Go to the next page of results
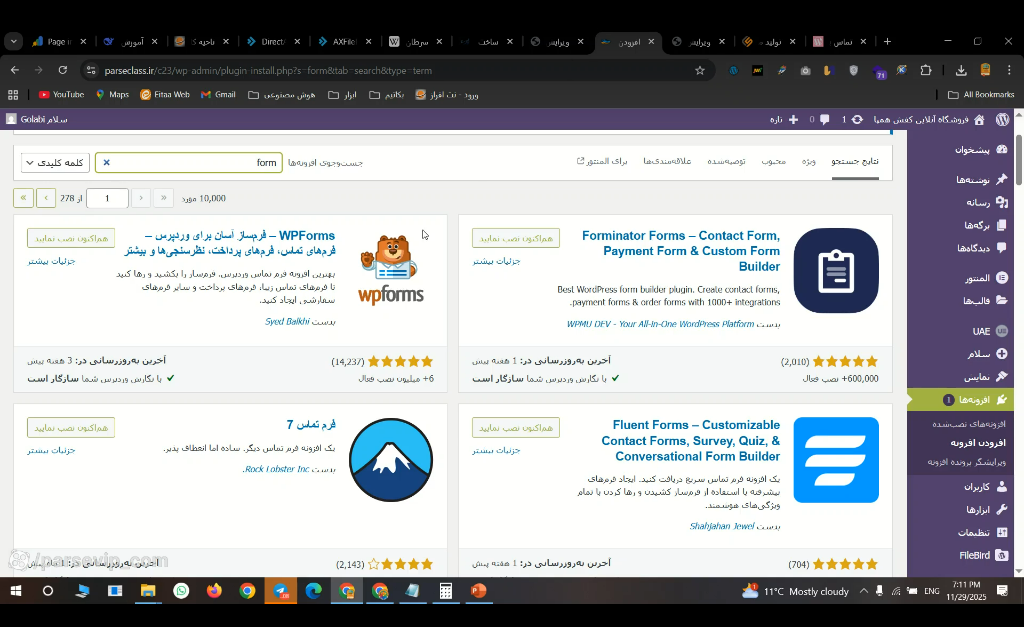This screenshot has width=1024, height=627. pyautogui.click(x=46, y=198)
